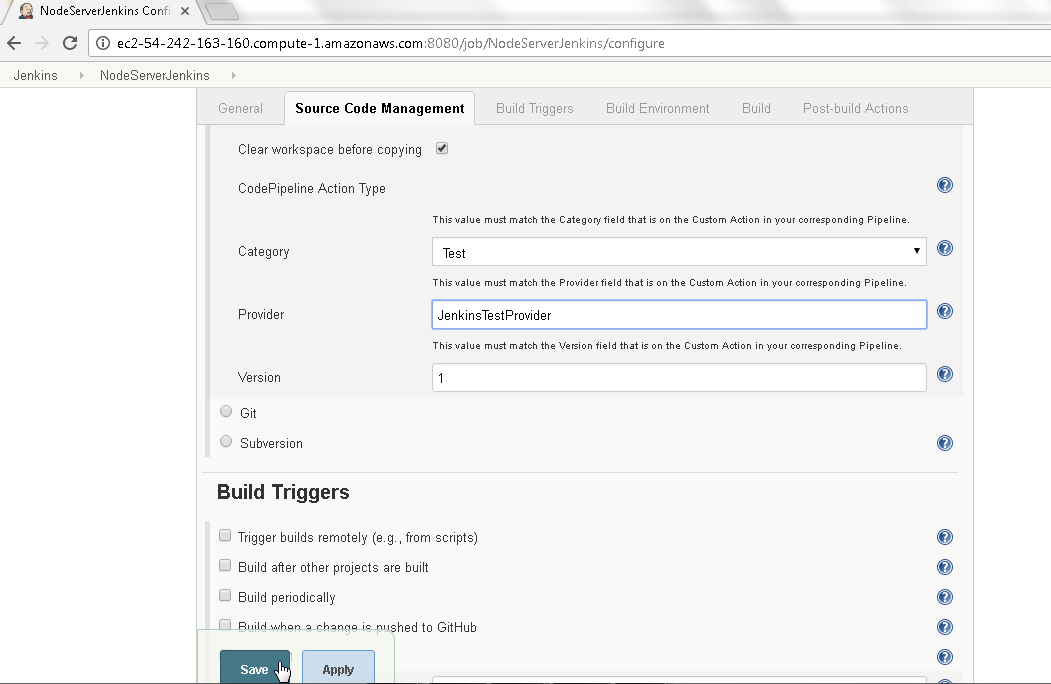Open help for CodePipeline Action Type
The height and width of the screenshot is (684, 1051).
click(944, 185)
